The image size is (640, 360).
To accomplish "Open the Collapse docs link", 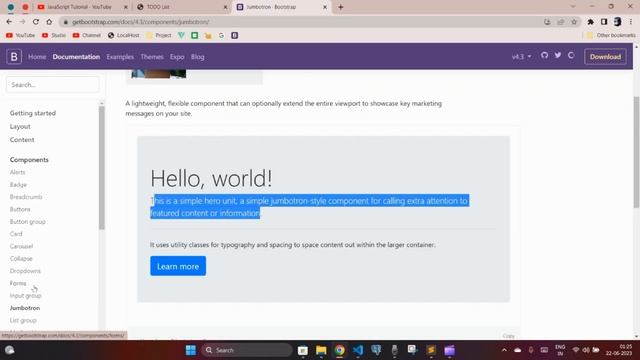I will 21,258.
